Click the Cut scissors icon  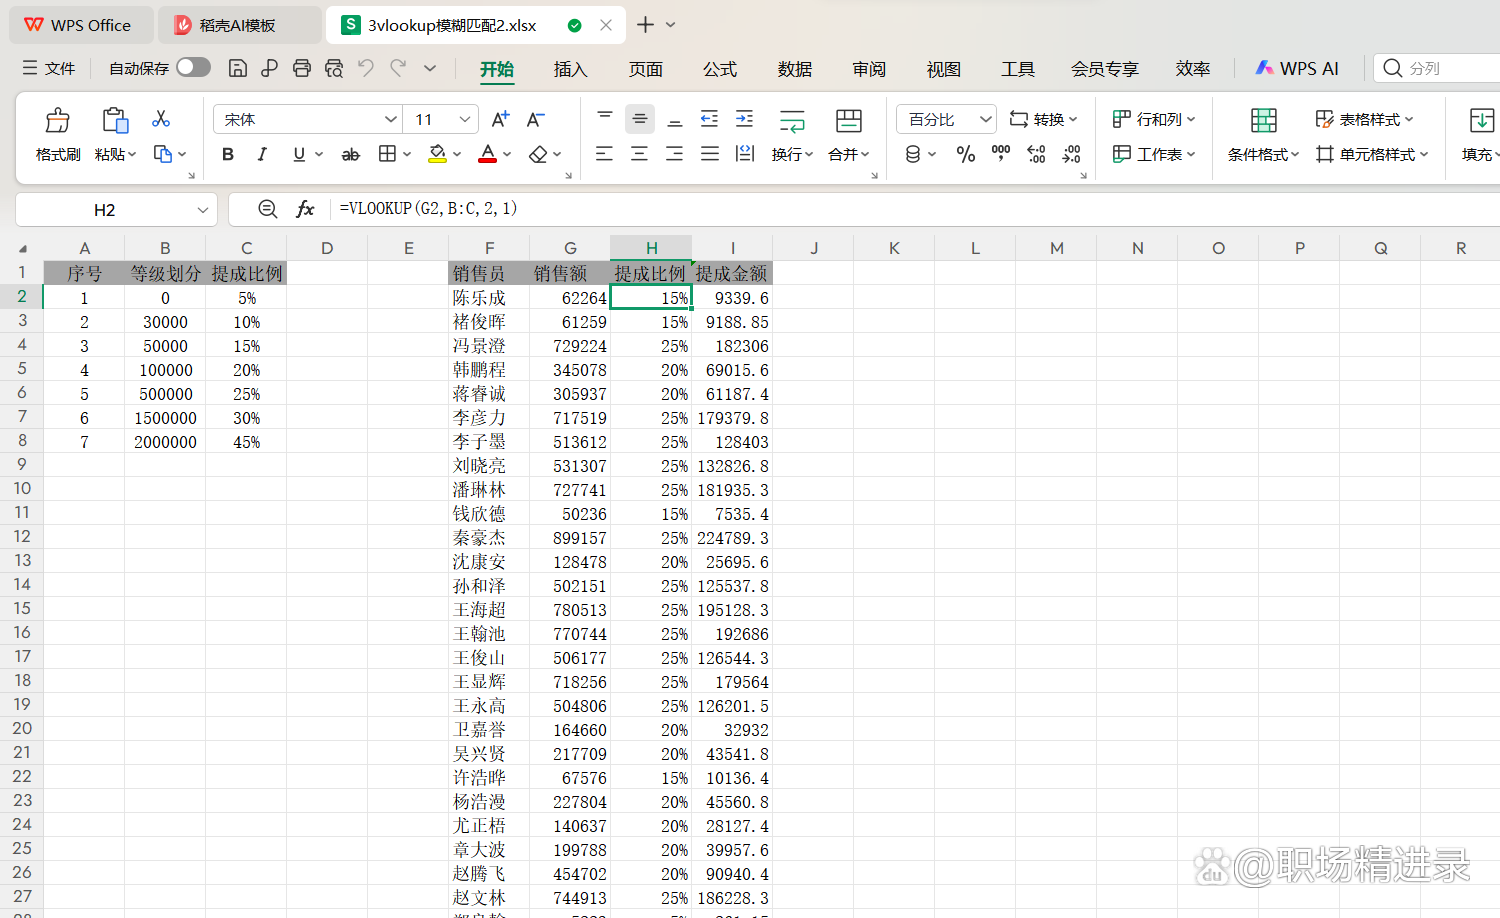pyautogui.click(x=161, y=119)
